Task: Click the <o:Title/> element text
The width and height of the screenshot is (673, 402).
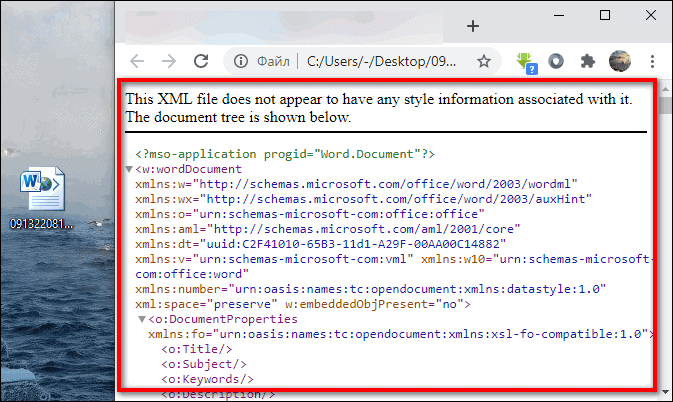Action: point(197,349)
